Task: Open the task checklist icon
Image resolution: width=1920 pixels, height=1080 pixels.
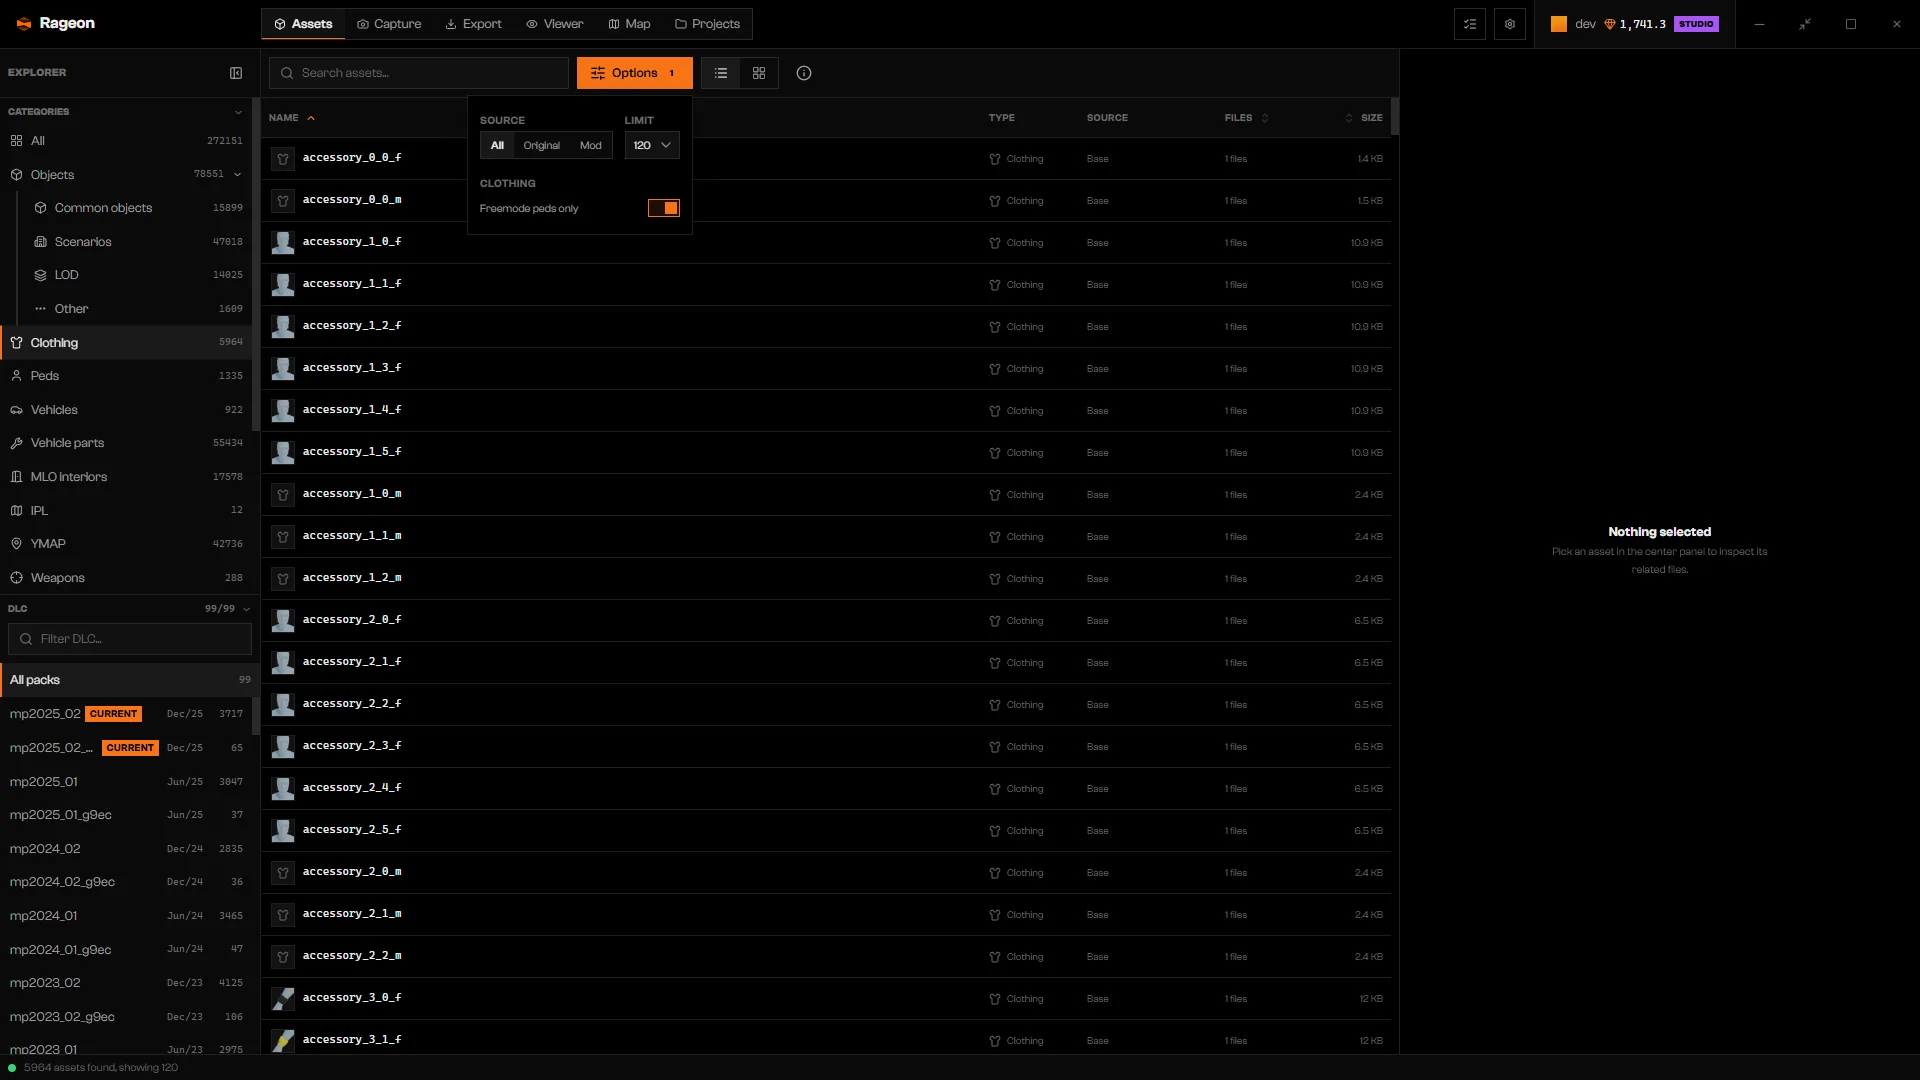Action: click(1470, 24)
